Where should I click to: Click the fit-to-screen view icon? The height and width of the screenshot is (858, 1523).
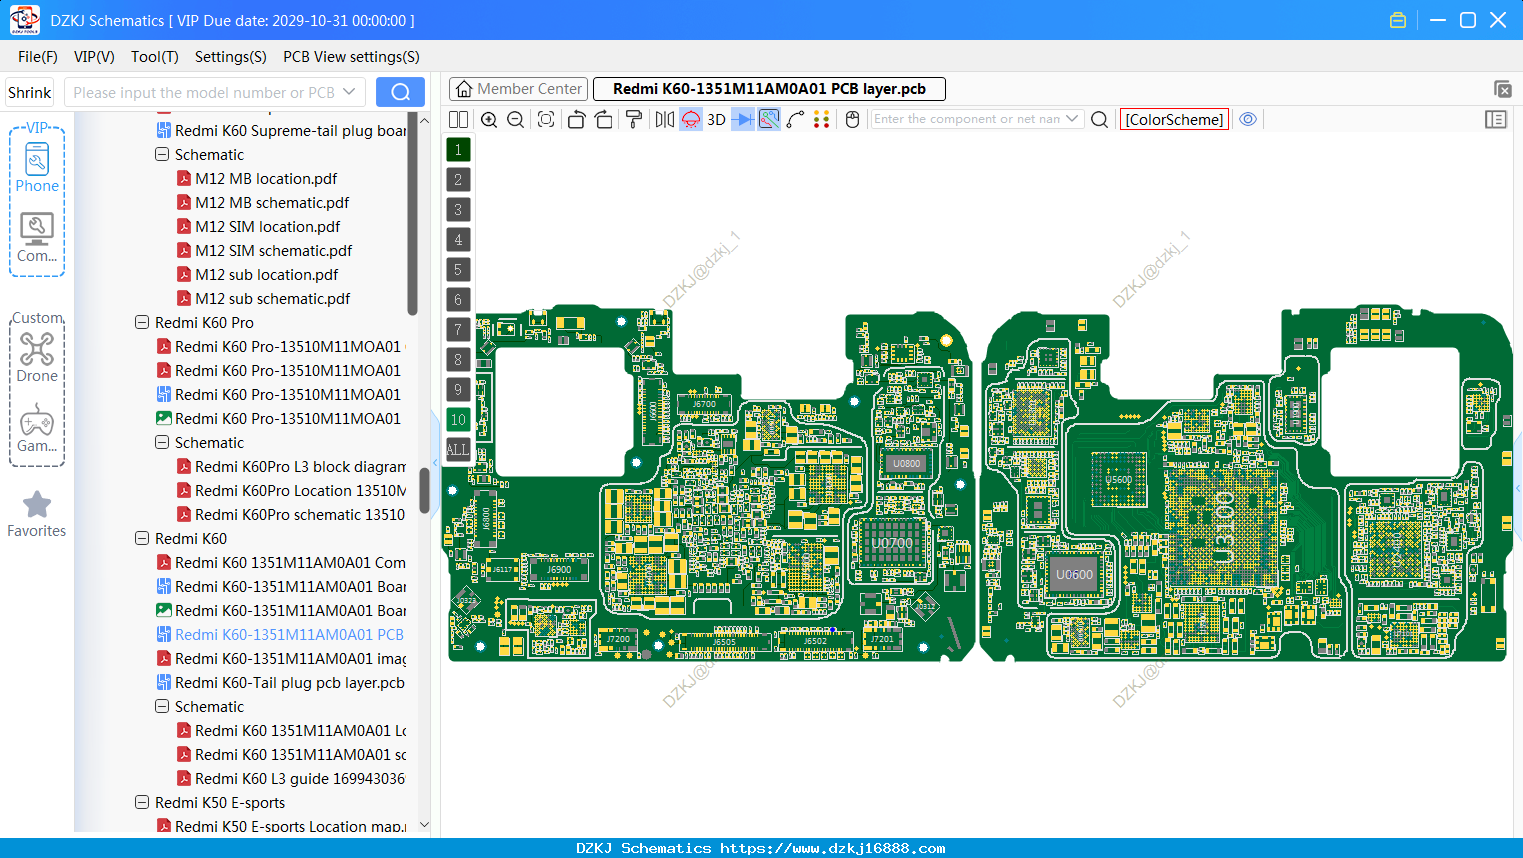pos(546,120)
